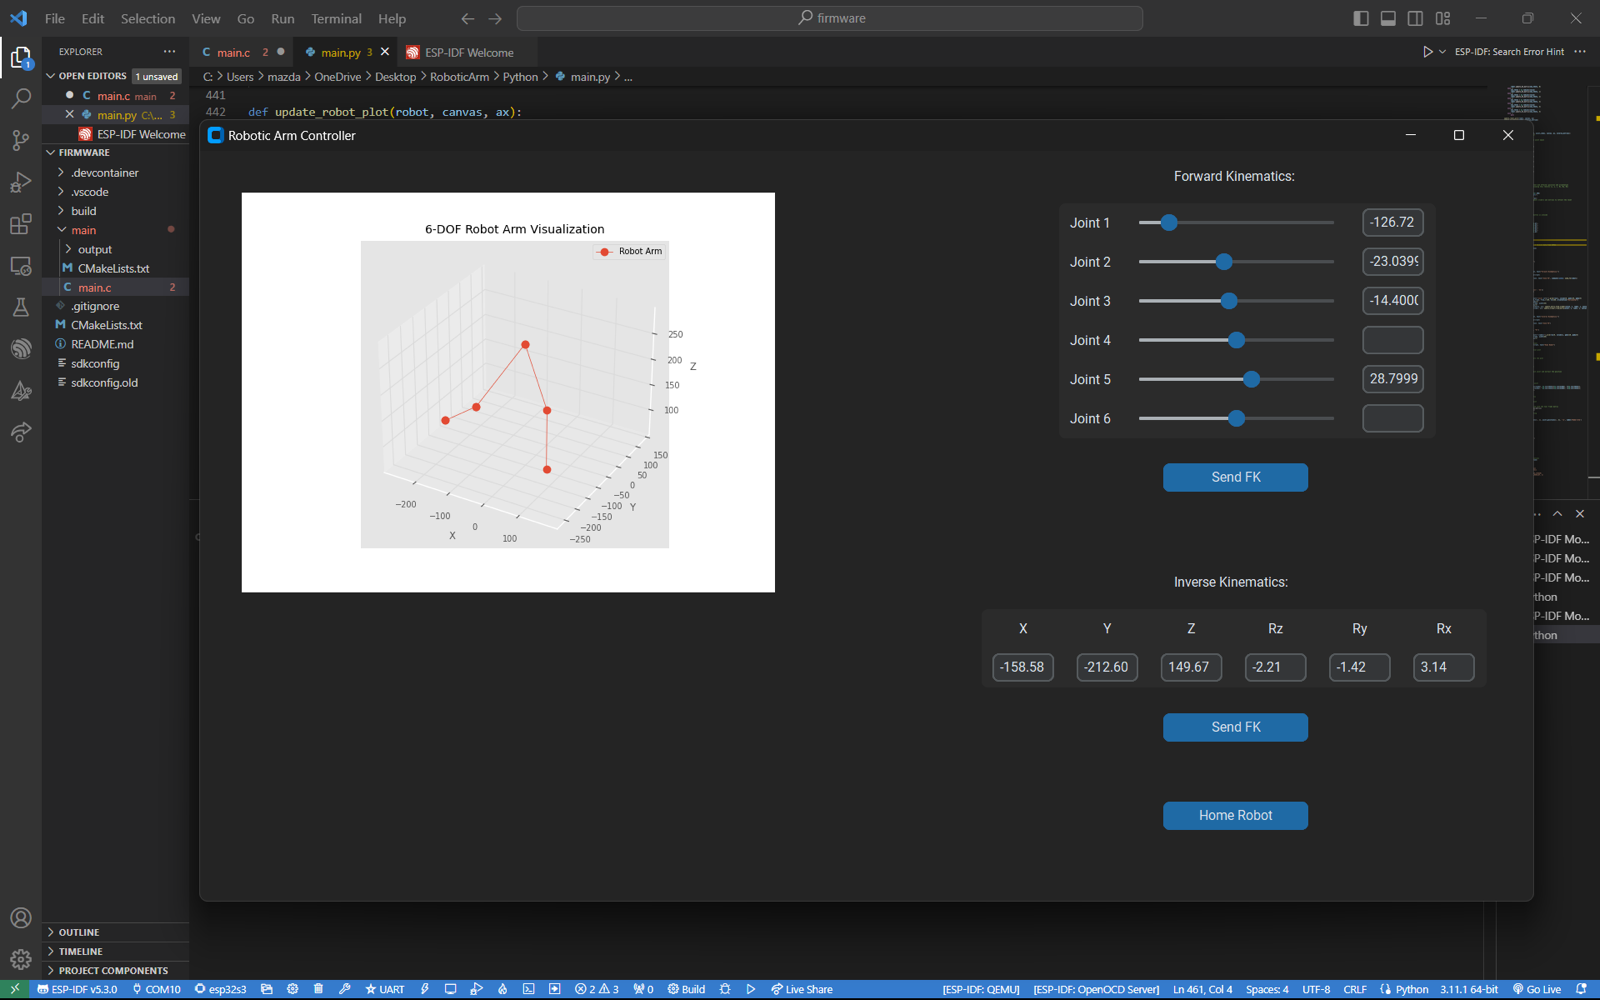Click the Live Share status bar item
This screenshot has height=1000, width=1600.
point(801,989)
